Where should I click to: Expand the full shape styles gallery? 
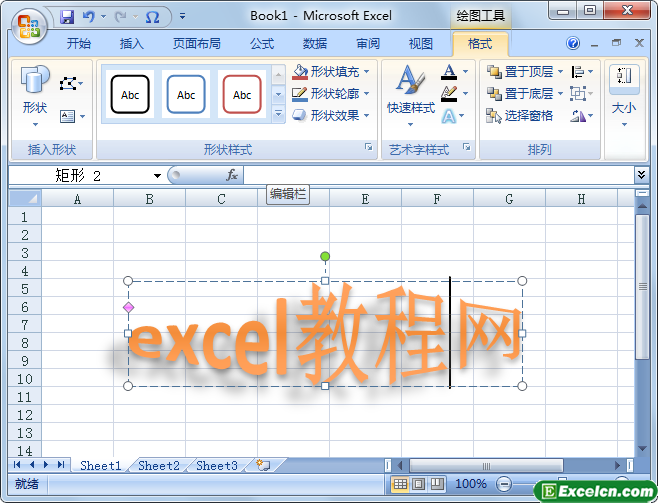(278, 114)
